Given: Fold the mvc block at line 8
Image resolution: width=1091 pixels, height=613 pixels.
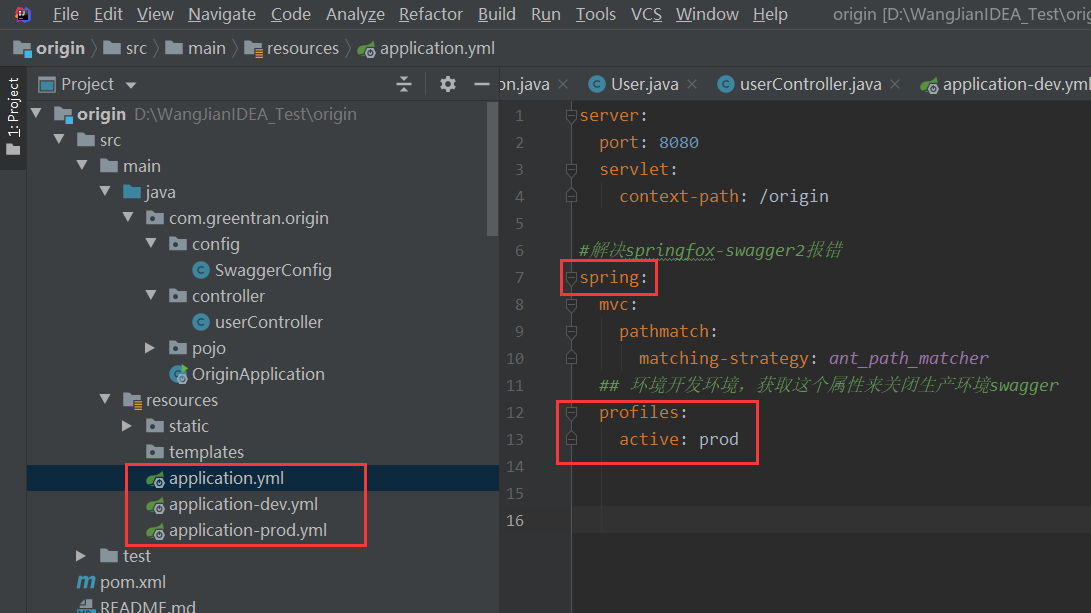Looking at the screenshot, I should (571, 304).
